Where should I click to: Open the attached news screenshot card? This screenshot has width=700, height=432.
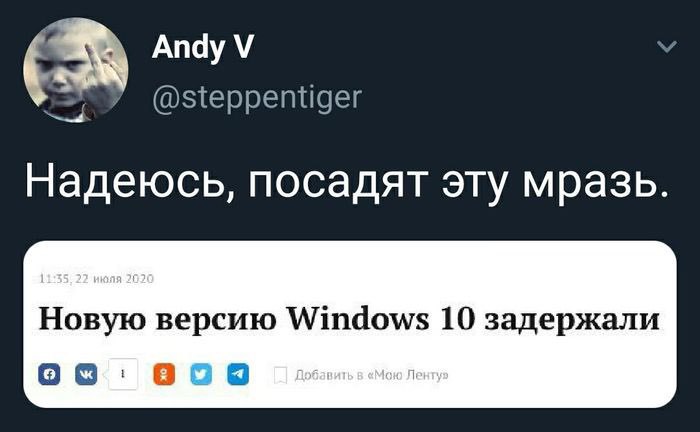(x=350, y=324)
